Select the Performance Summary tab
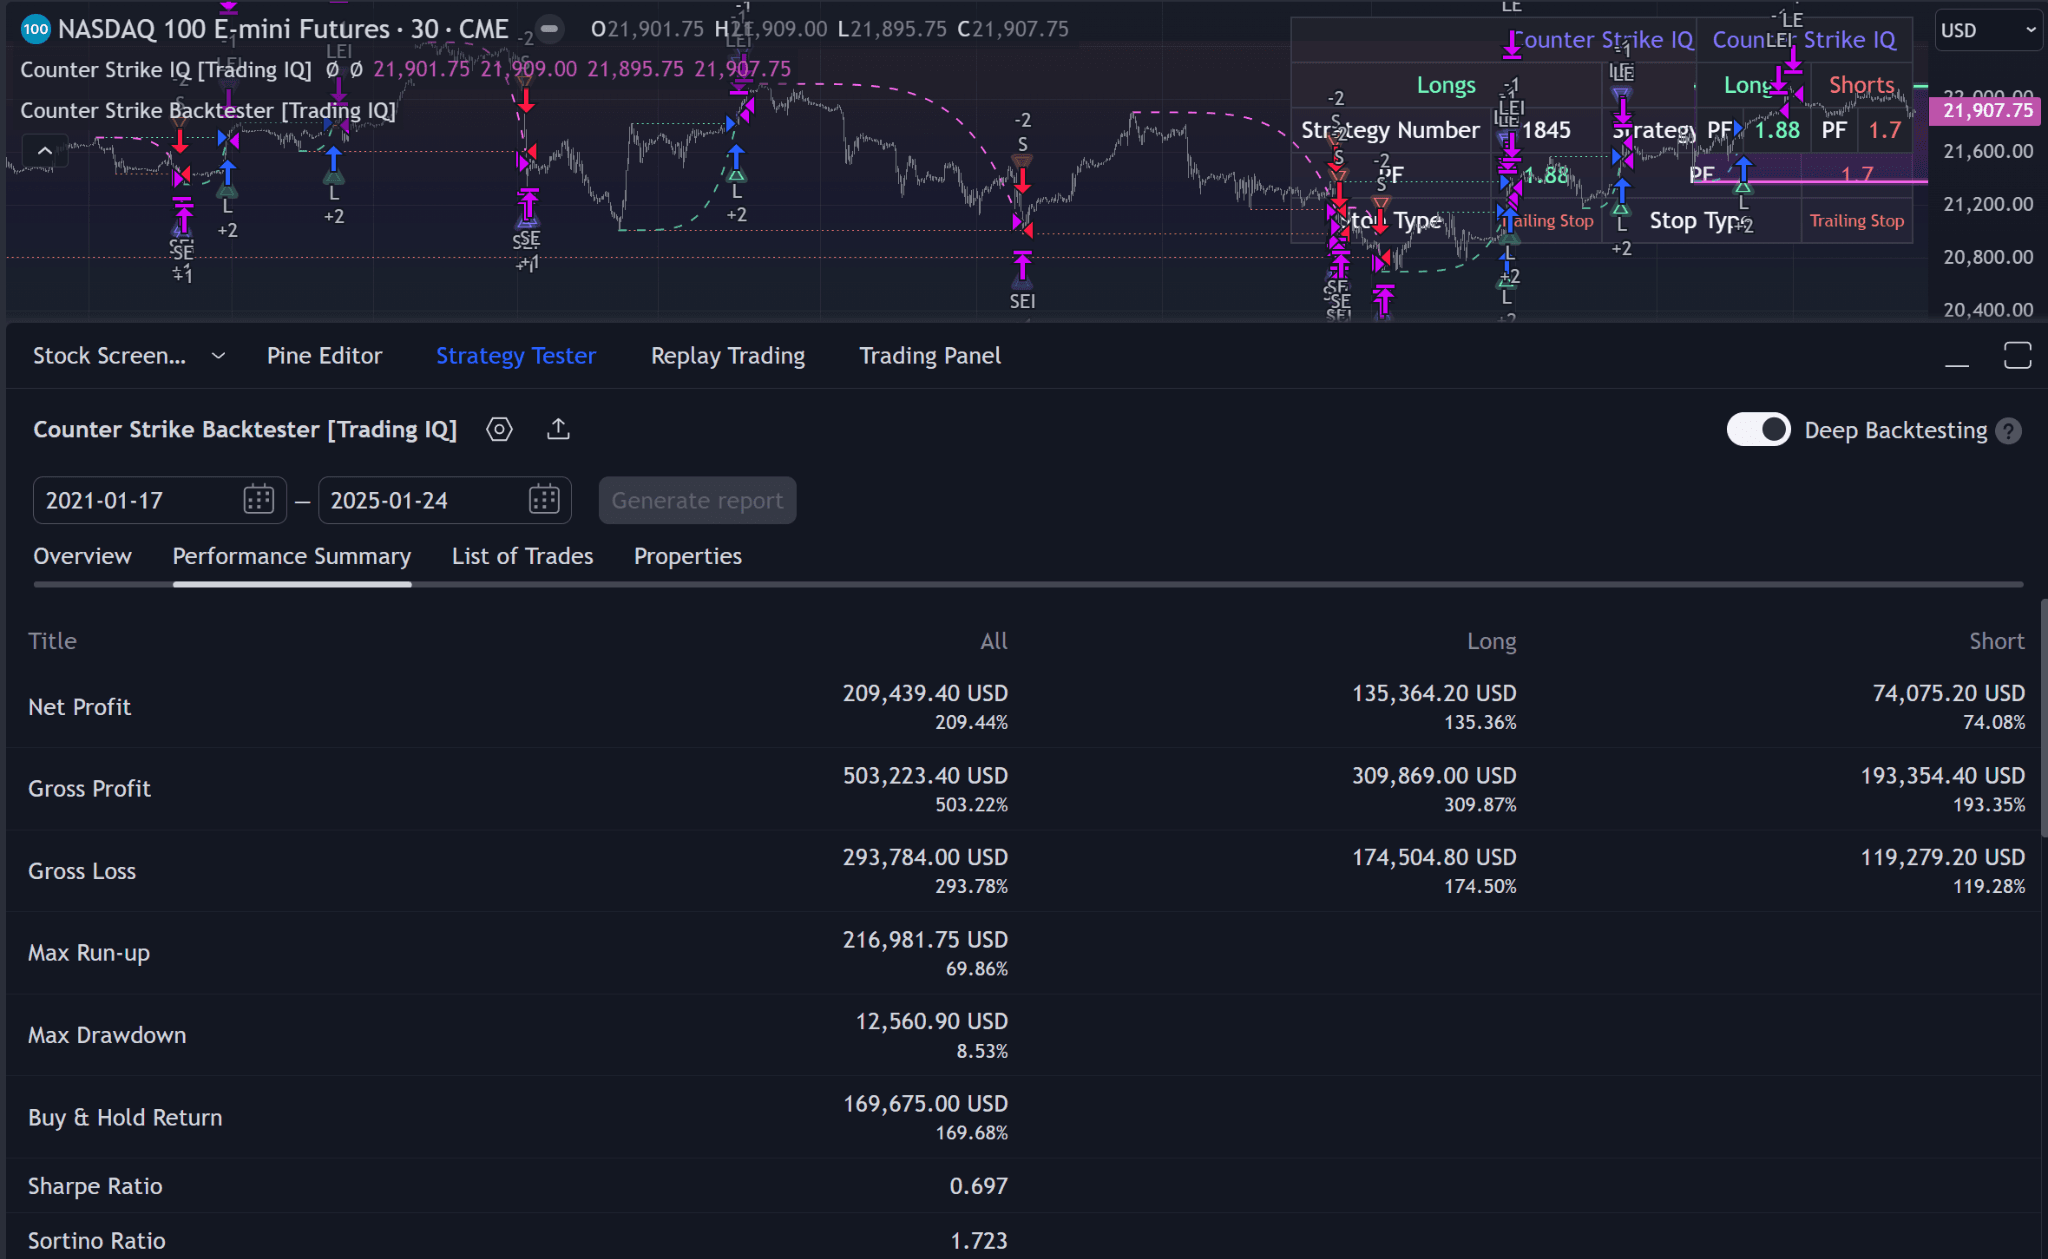 pyautogui.click(x=291, y=556)
